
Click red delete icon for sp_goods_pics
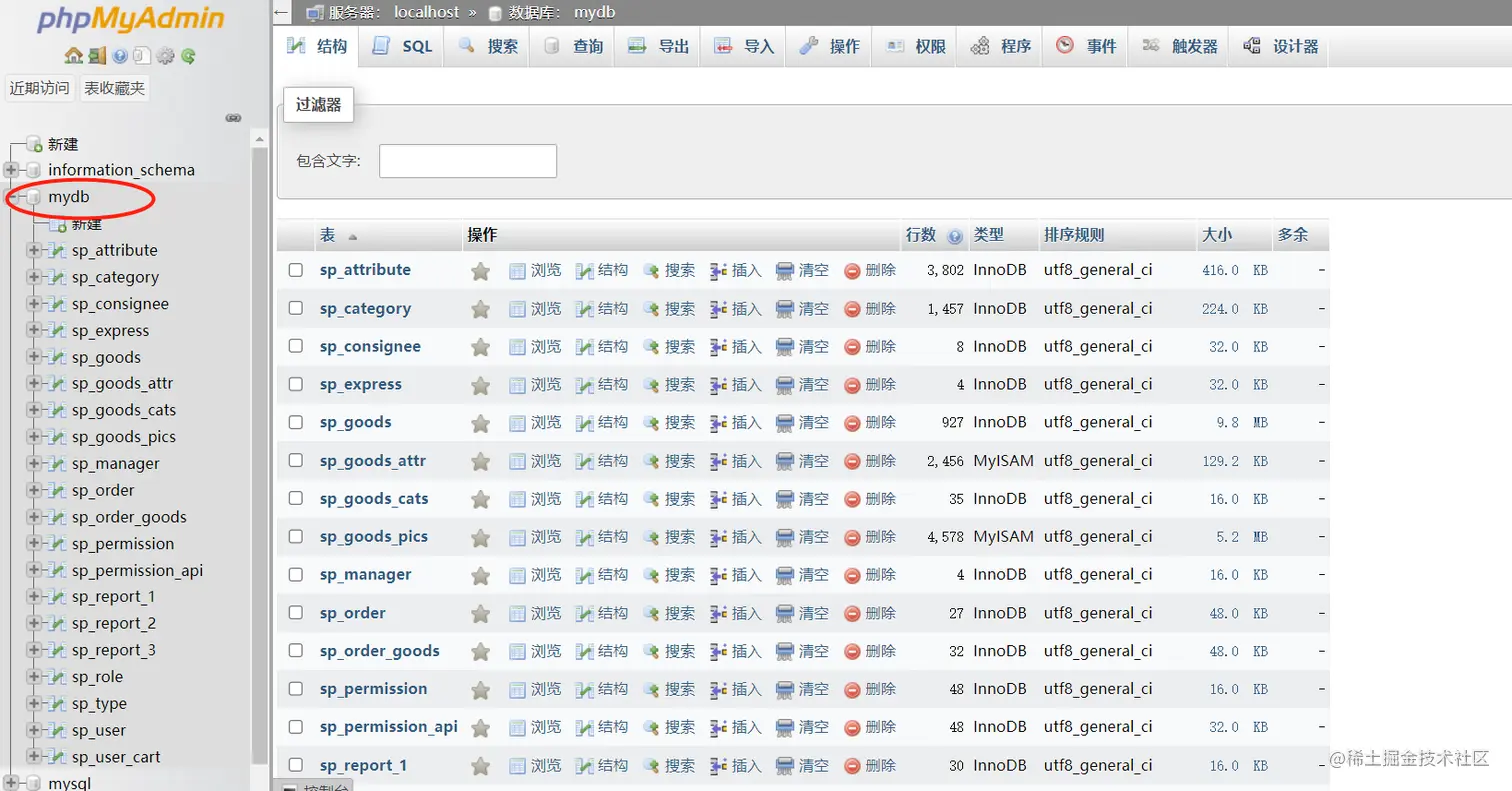(x=852, y=537)
